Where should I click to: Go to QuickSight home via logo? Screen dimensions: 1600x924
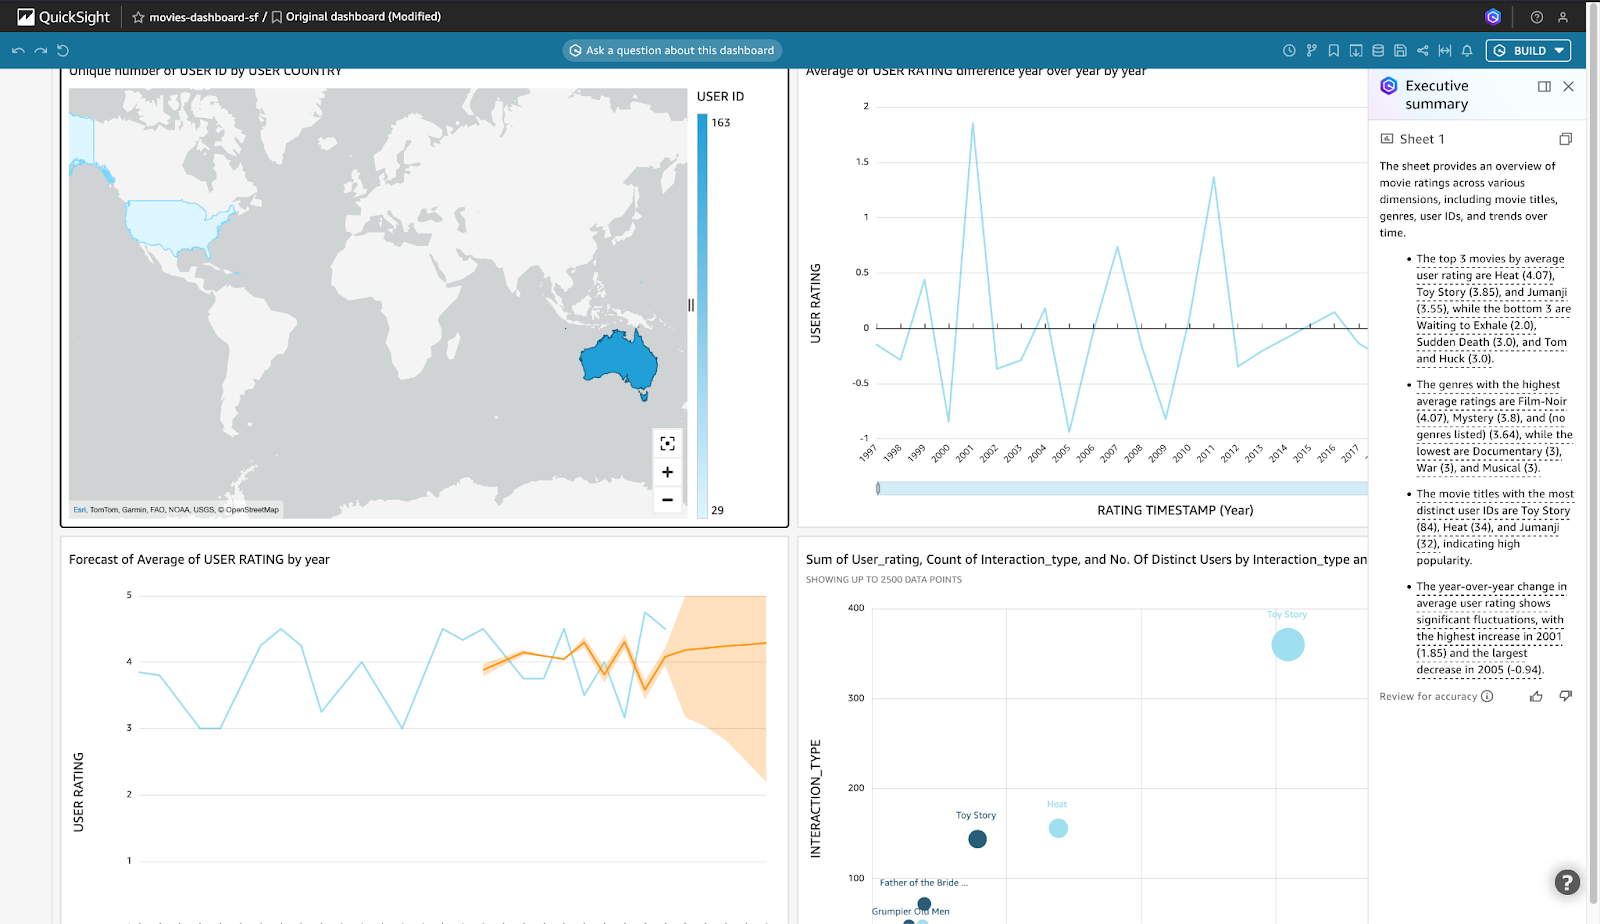click(x=63, y=17)
